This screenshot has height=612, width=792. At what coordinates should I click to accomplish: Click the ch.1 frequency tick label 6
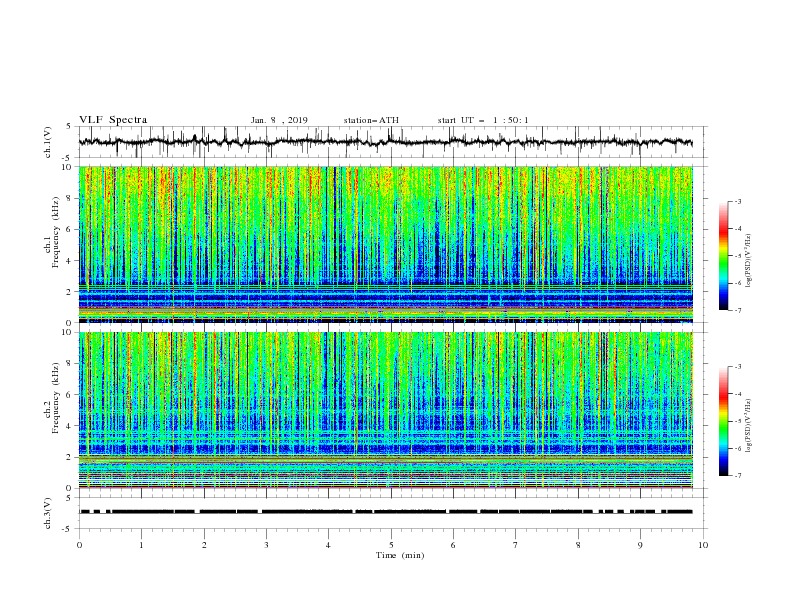(x=70, y=229)
